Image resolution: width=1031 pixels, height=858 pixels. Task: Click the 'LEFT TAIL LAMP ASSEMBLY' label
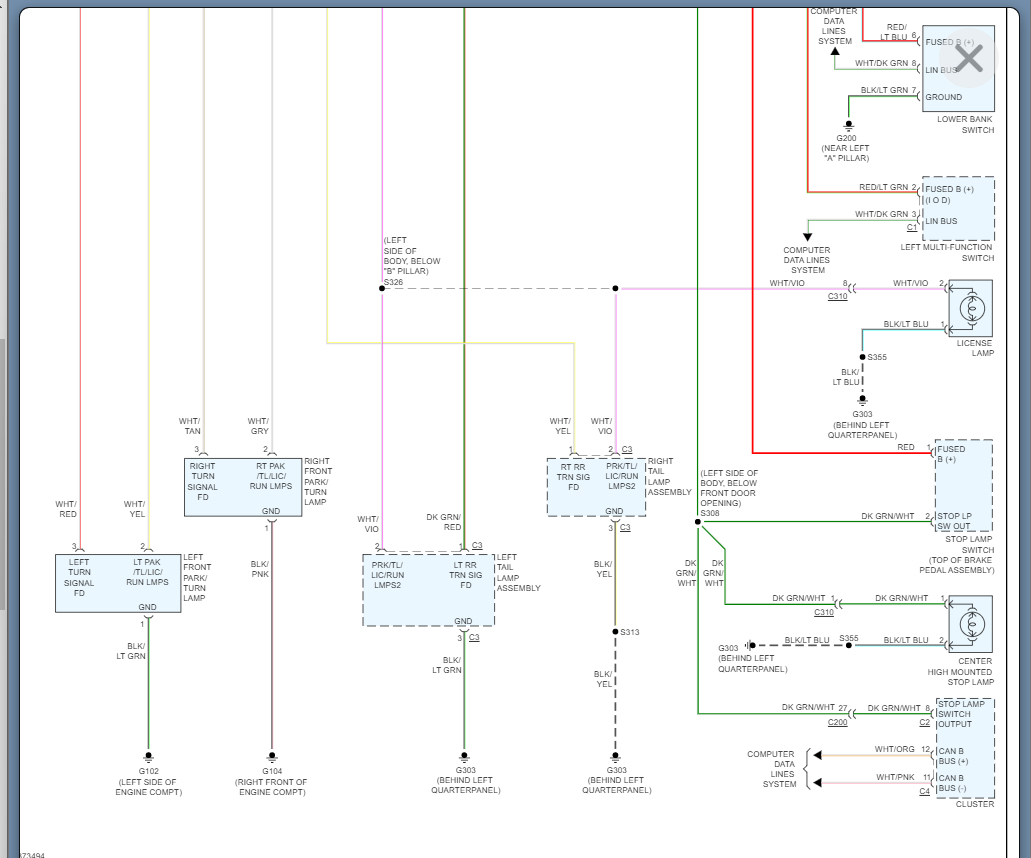(518, 573)
